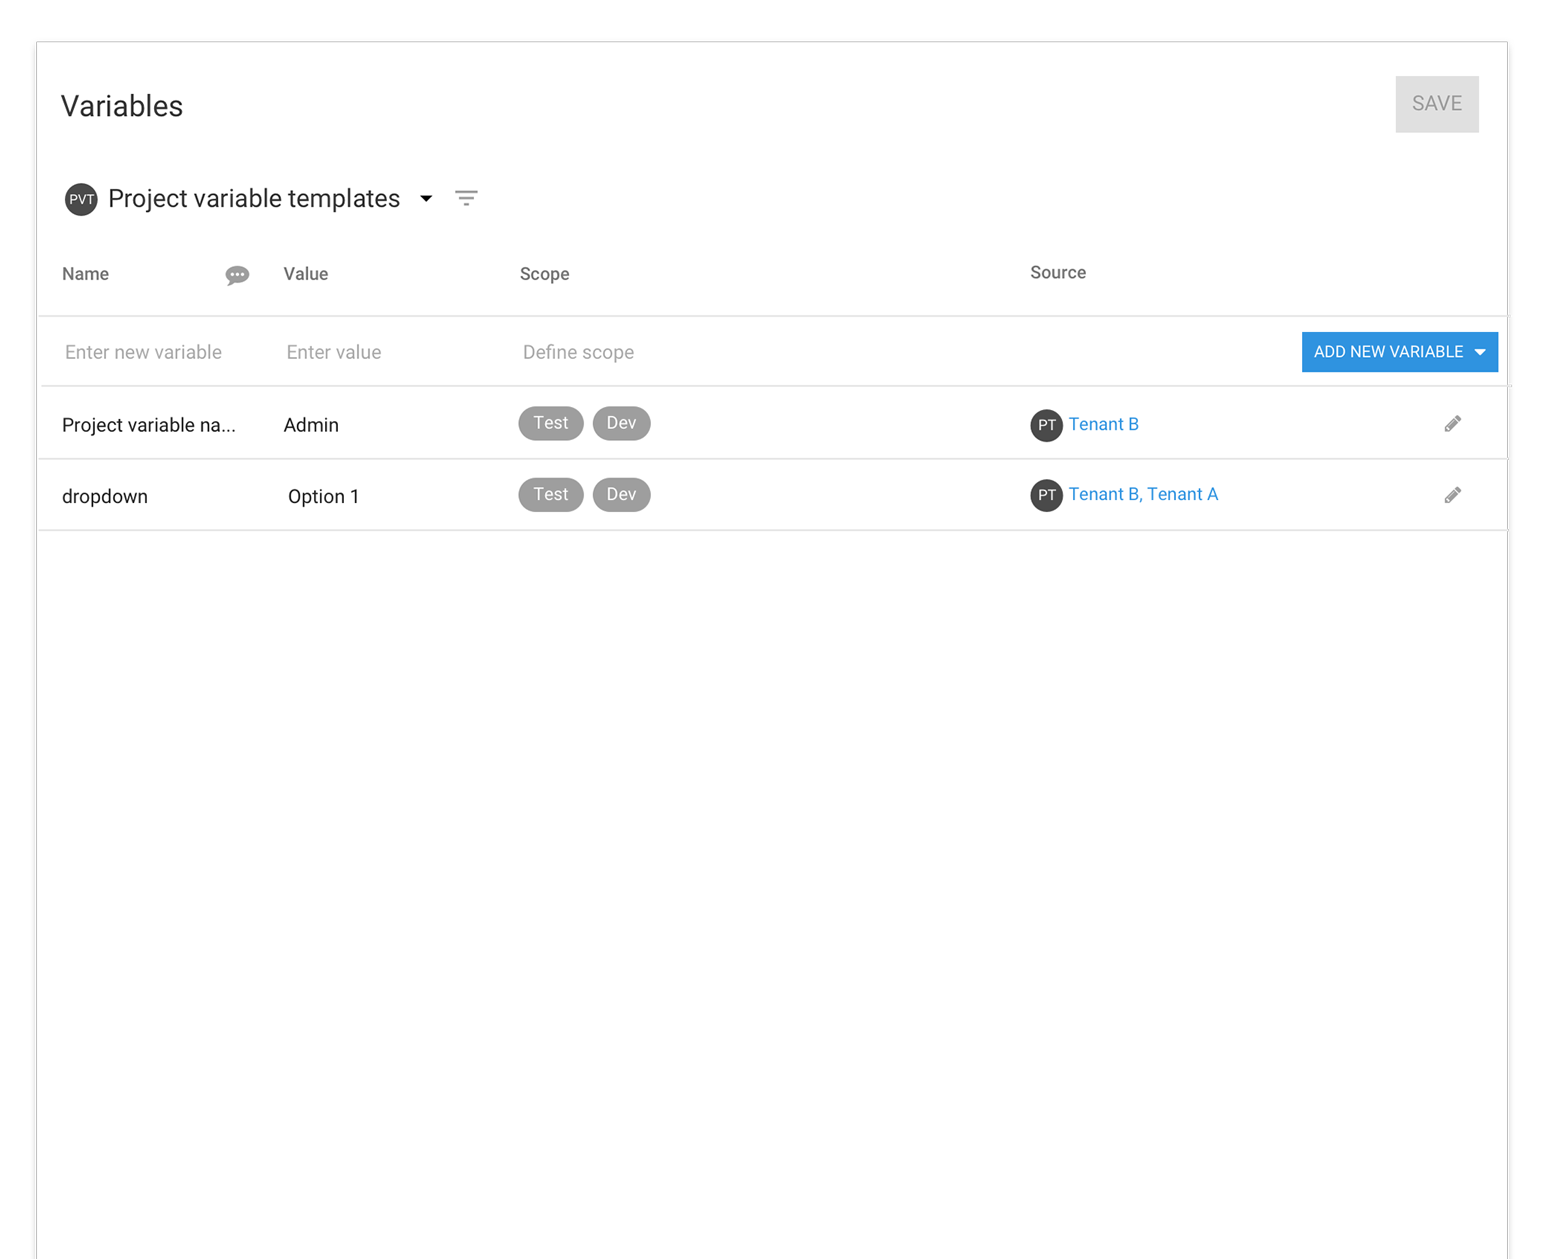Click the PVT avatar icon
Image resolution: width=1547 pixels, height=1259 pixels.
coord(81,199)
